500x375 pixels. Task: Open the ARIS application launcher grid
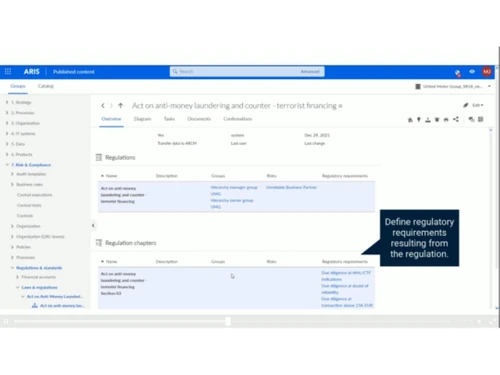tap(8, 71)
